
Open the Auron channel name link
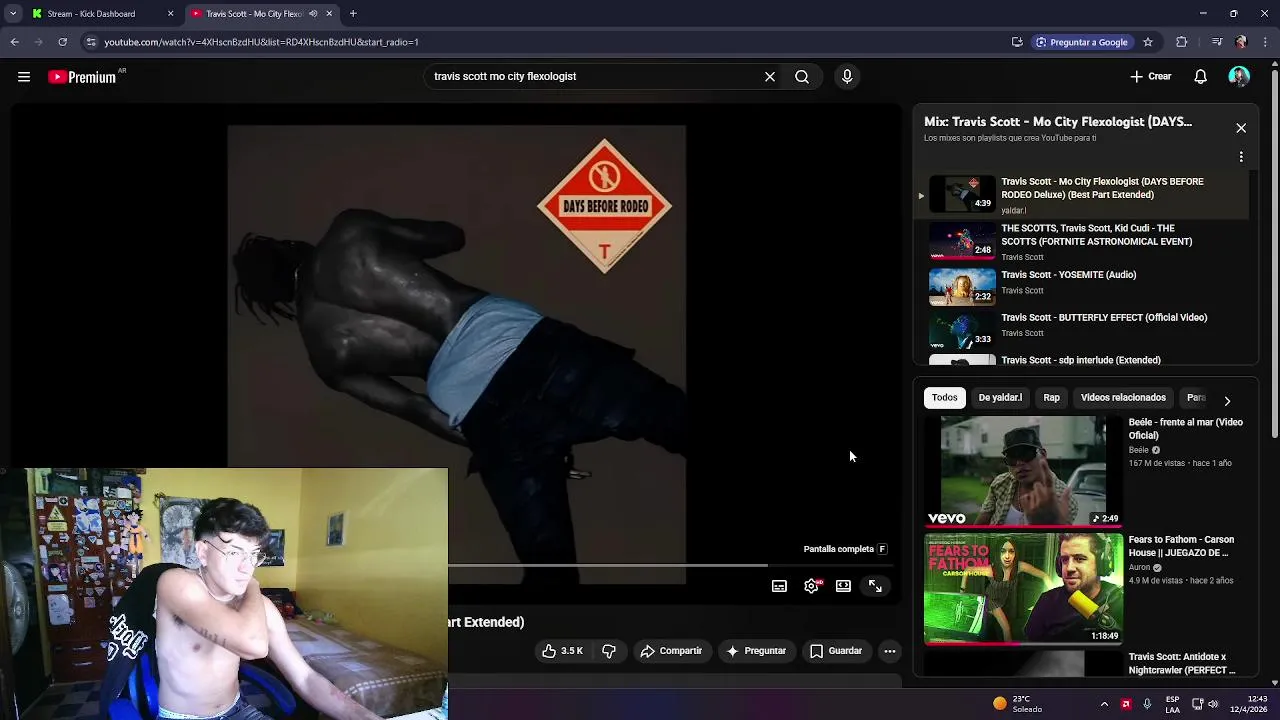coord(1140,567)
